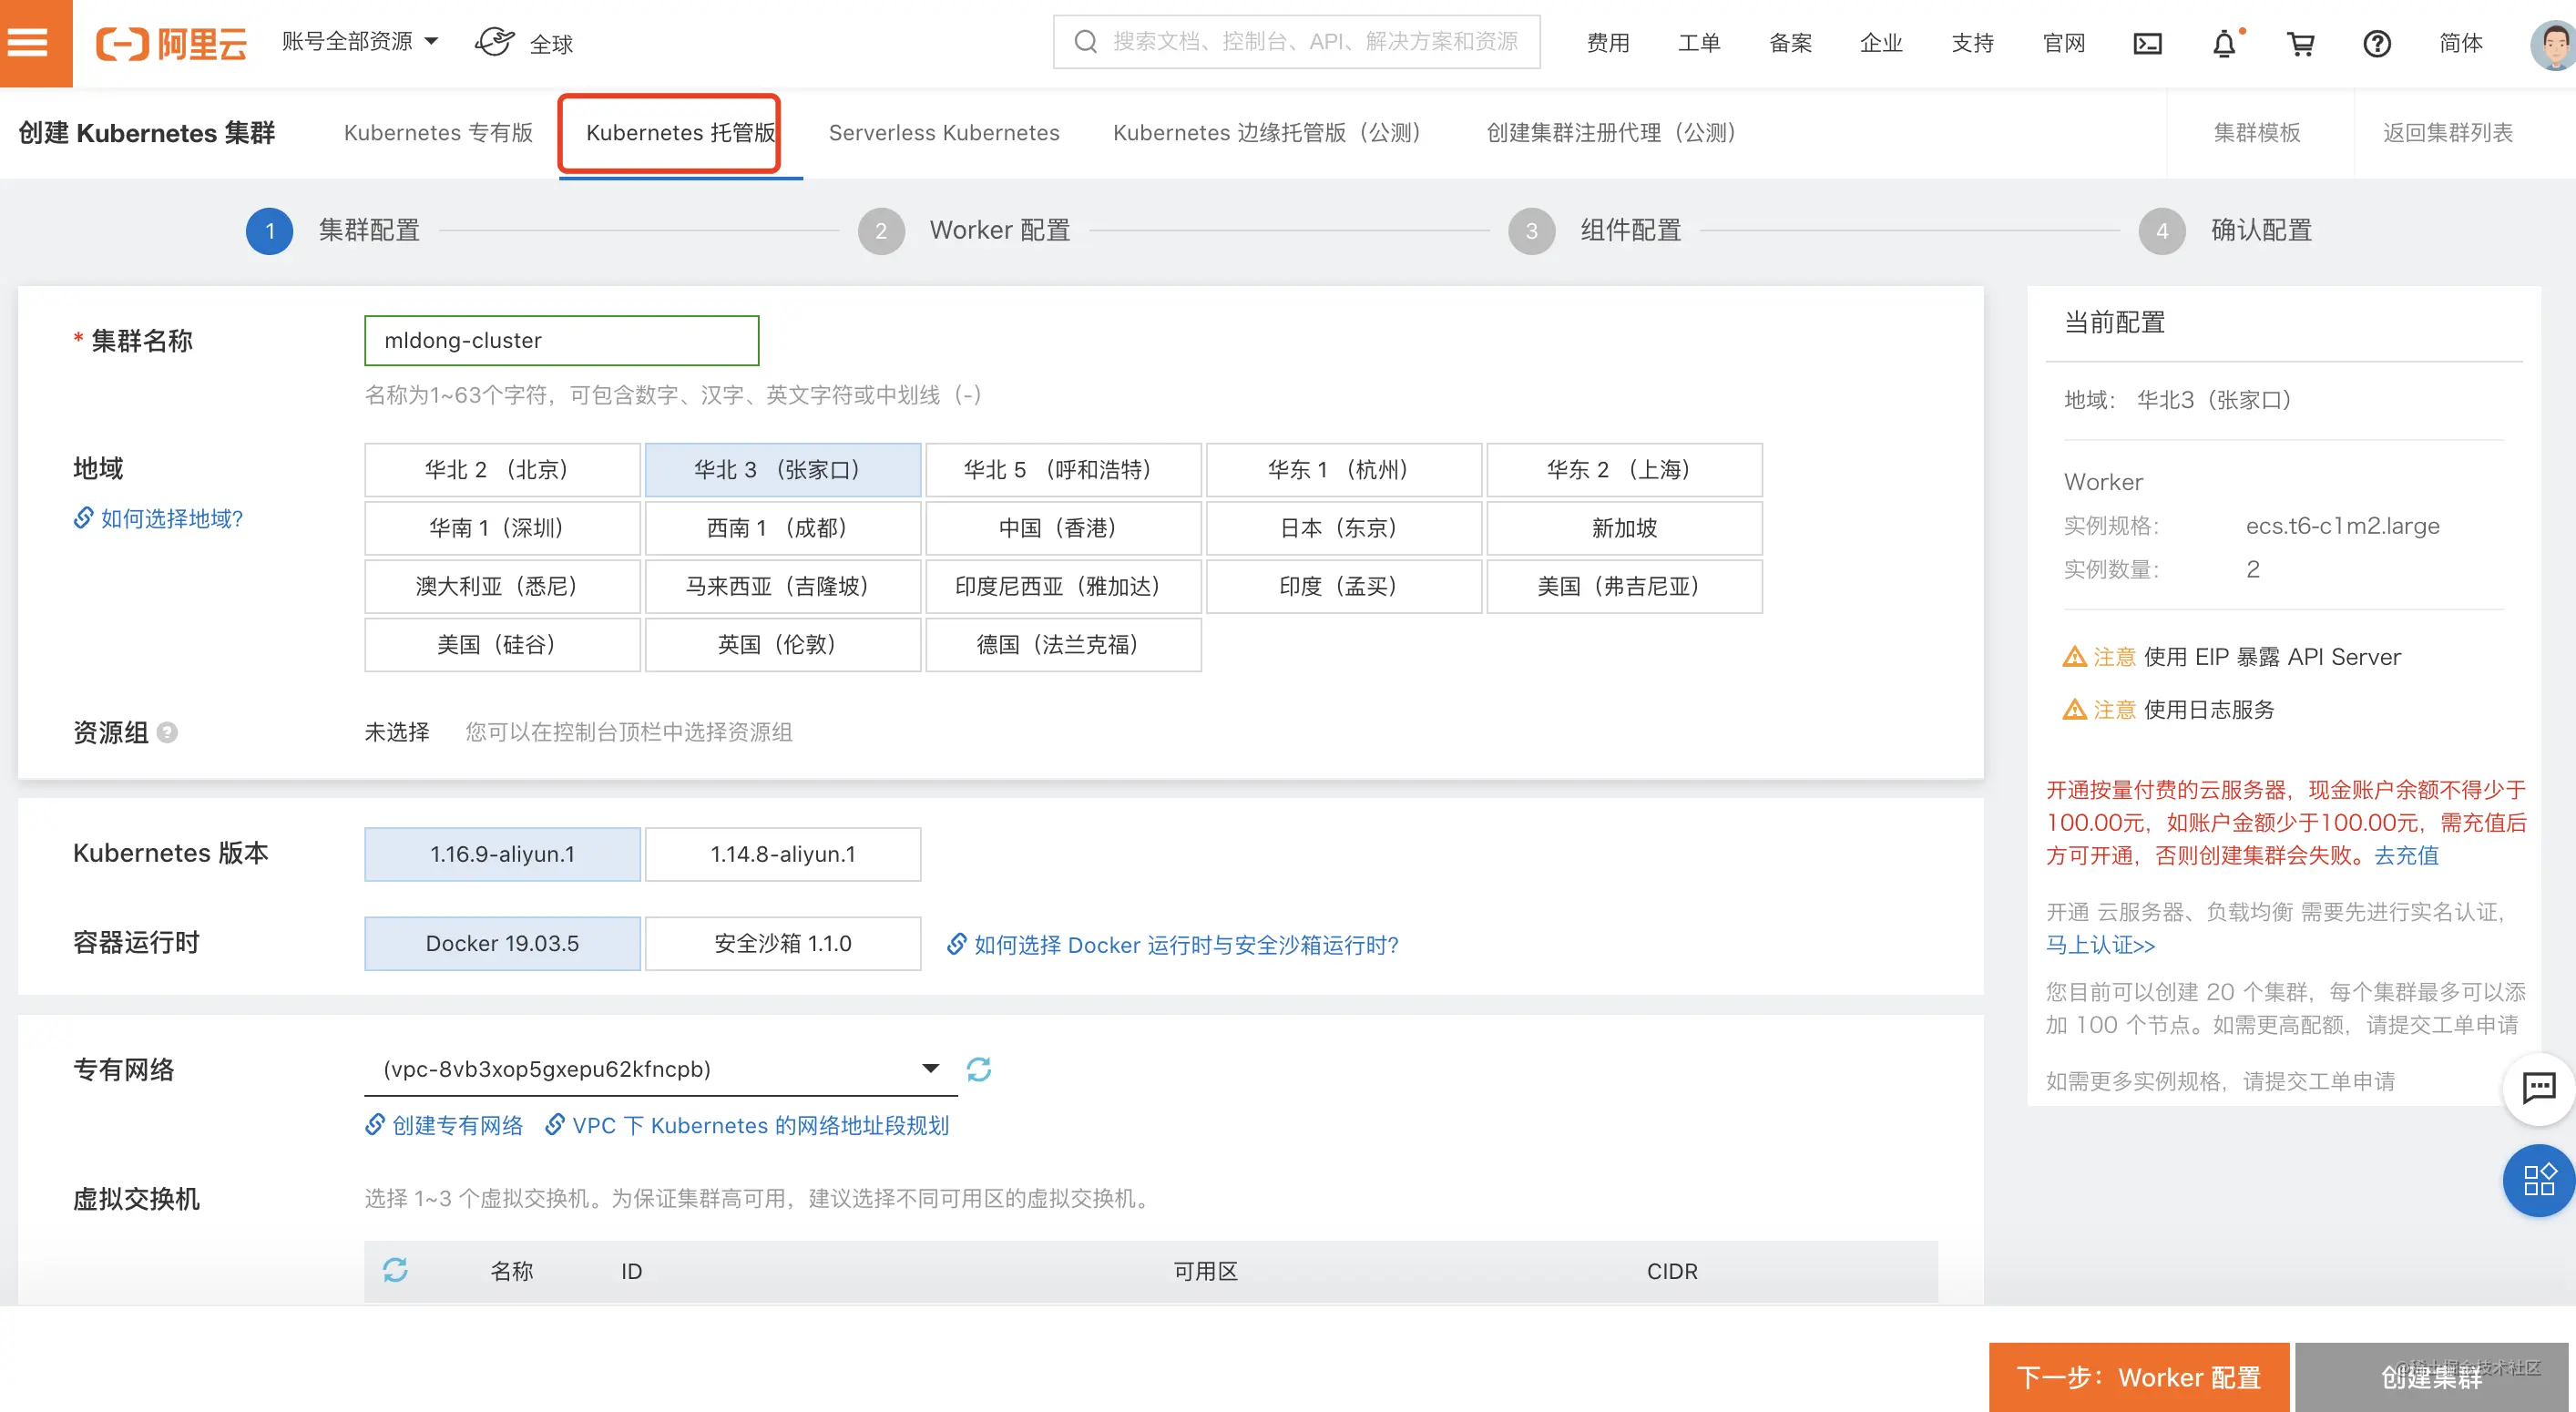Viewport: 2576px width, 1412px height.
Task: Select region 美国 (弗吉尼亚)
Action: (x=1625, y=586)
